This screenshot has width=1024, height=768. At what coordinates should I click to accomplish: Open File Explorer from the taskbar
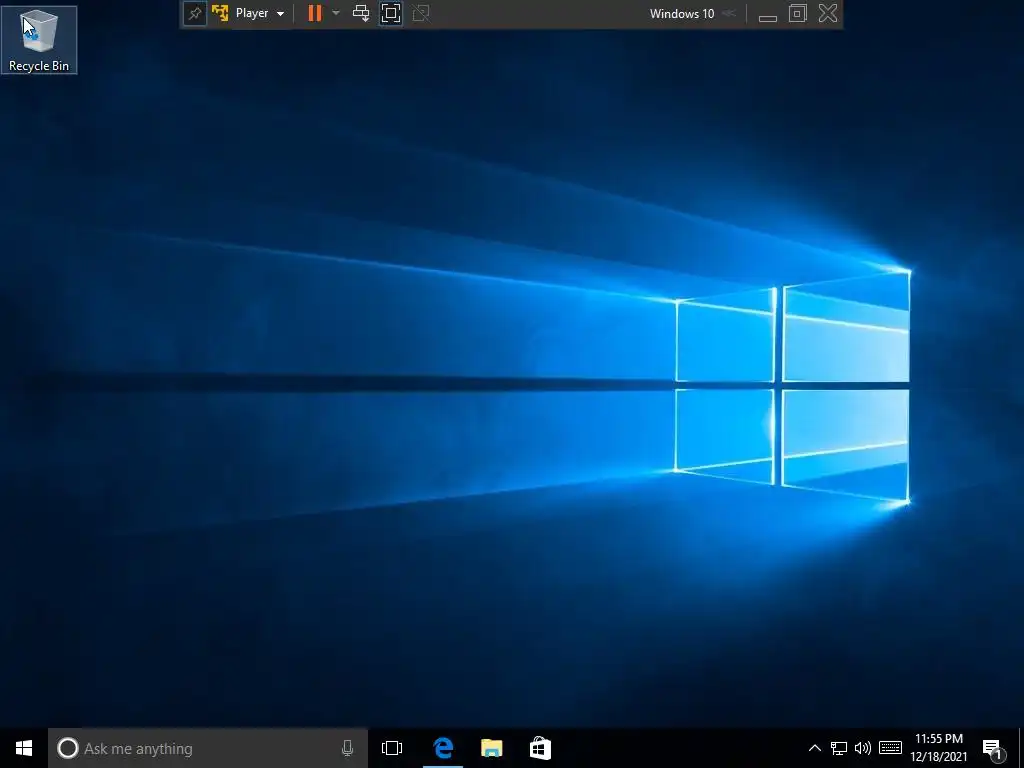coord(492,748)
